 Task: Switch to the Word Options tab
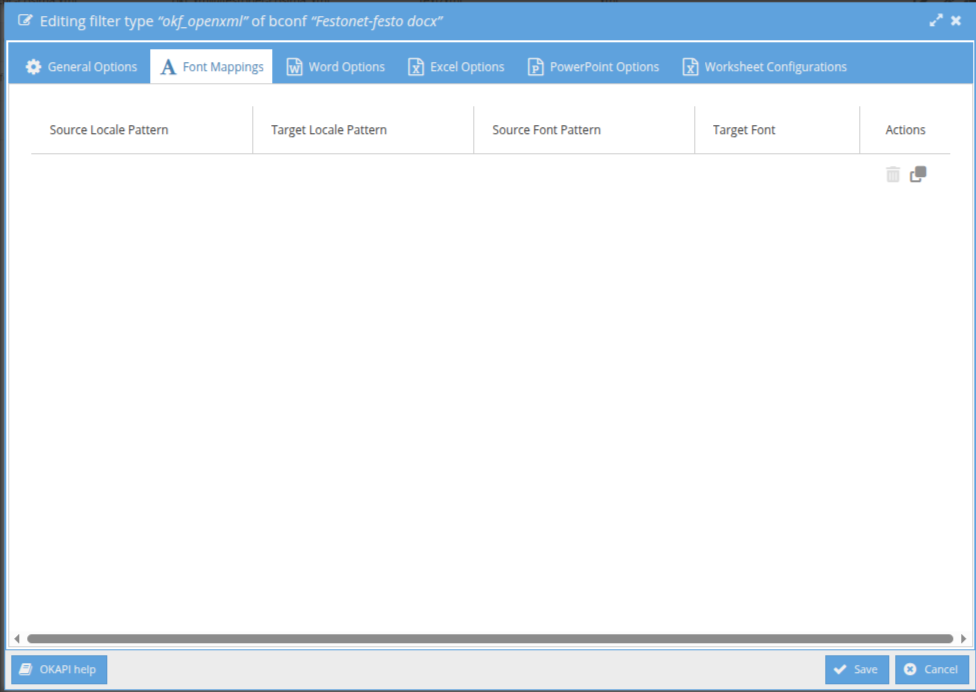point(335,67)
